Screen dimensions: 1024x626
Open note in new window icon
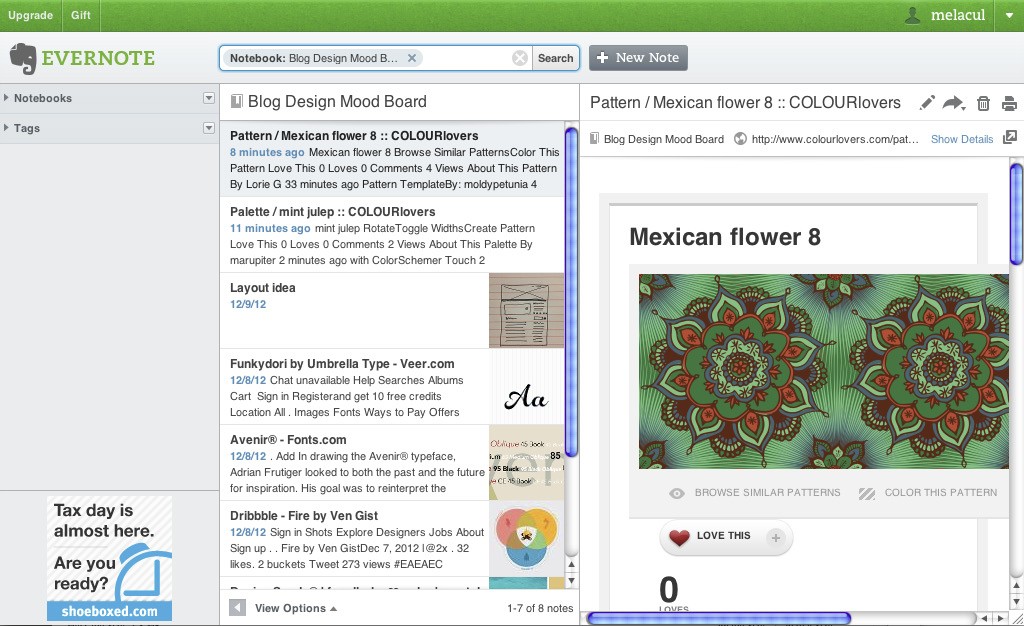tap(1010, 137)
